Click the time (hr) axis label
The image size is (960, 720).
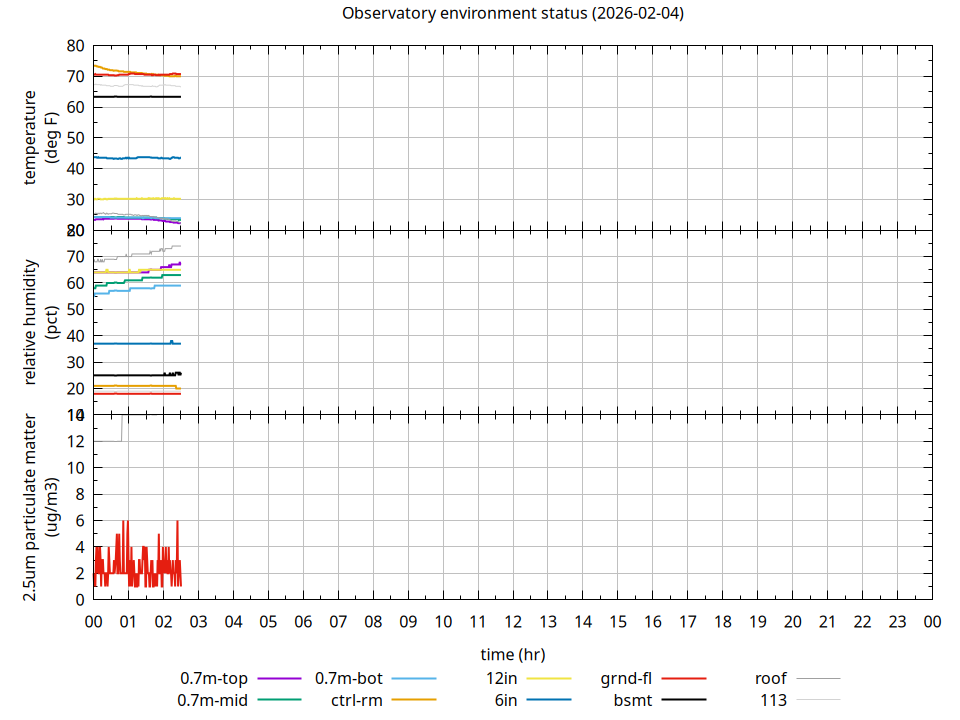(512, 654)
